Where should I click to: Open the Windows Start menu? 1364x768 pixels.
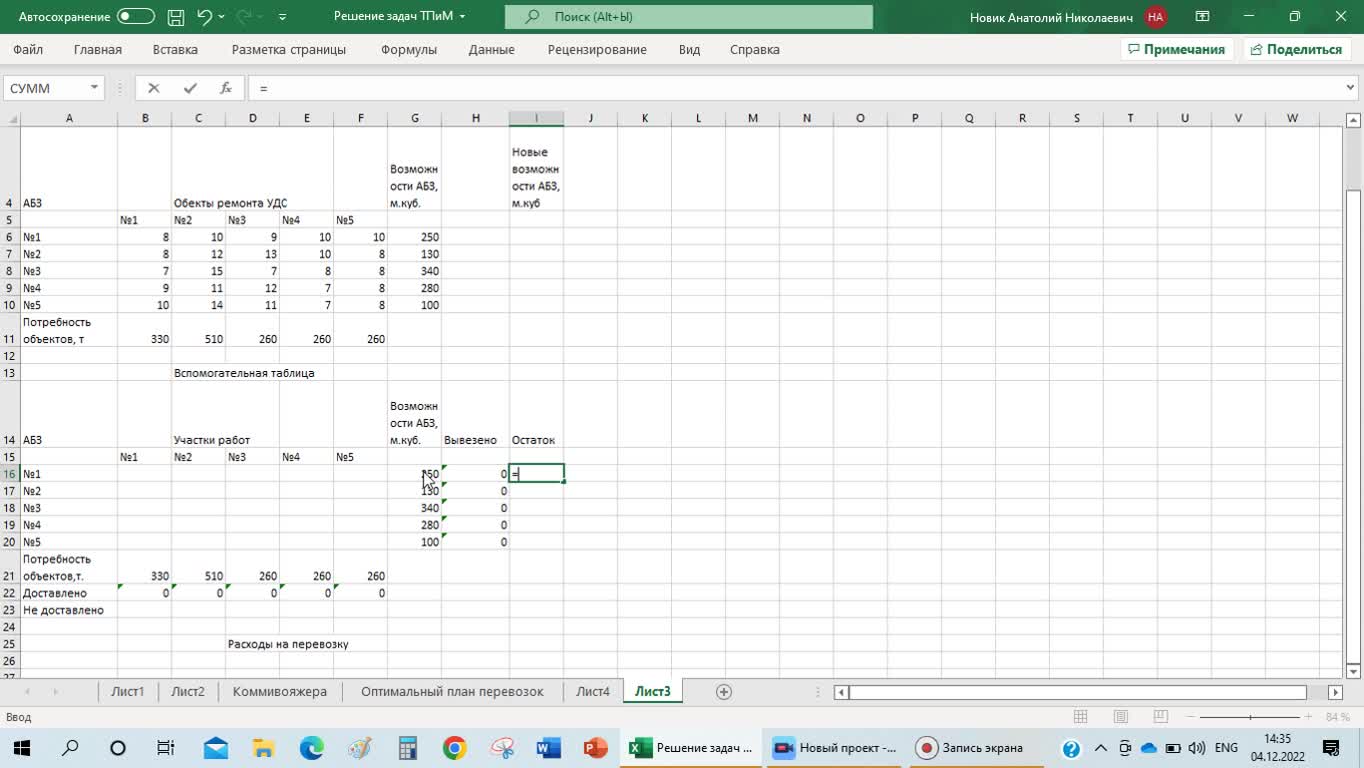coord(20,748)
